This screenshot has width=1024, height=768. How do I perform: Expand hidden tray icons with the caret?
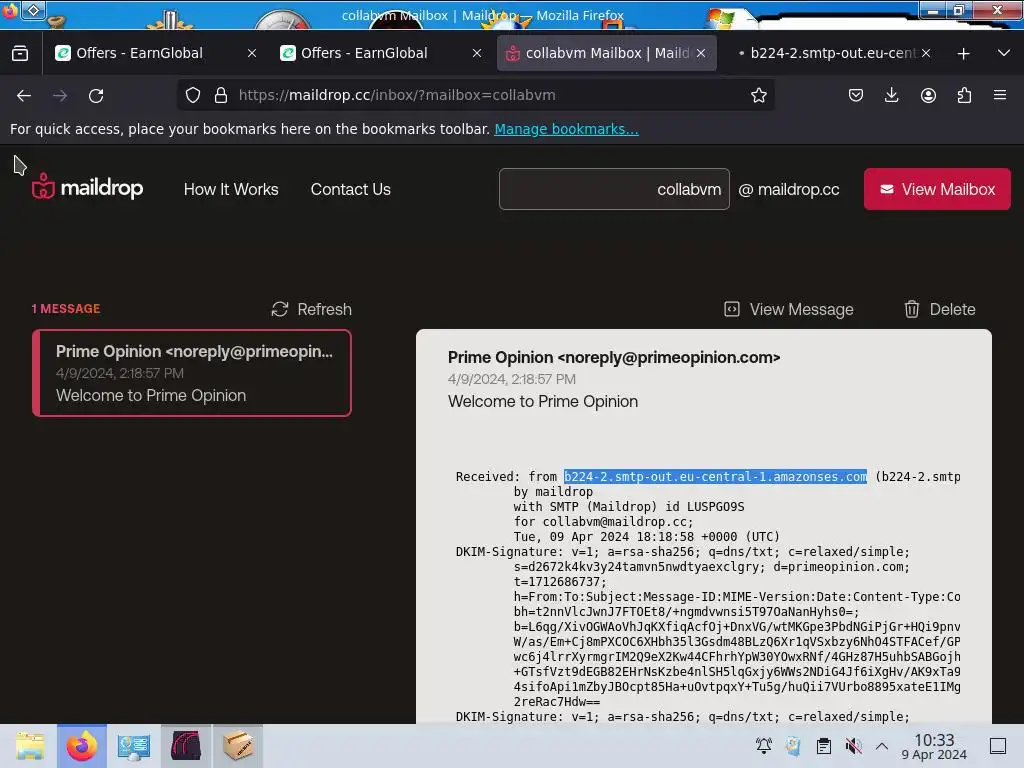click(882, 746)
